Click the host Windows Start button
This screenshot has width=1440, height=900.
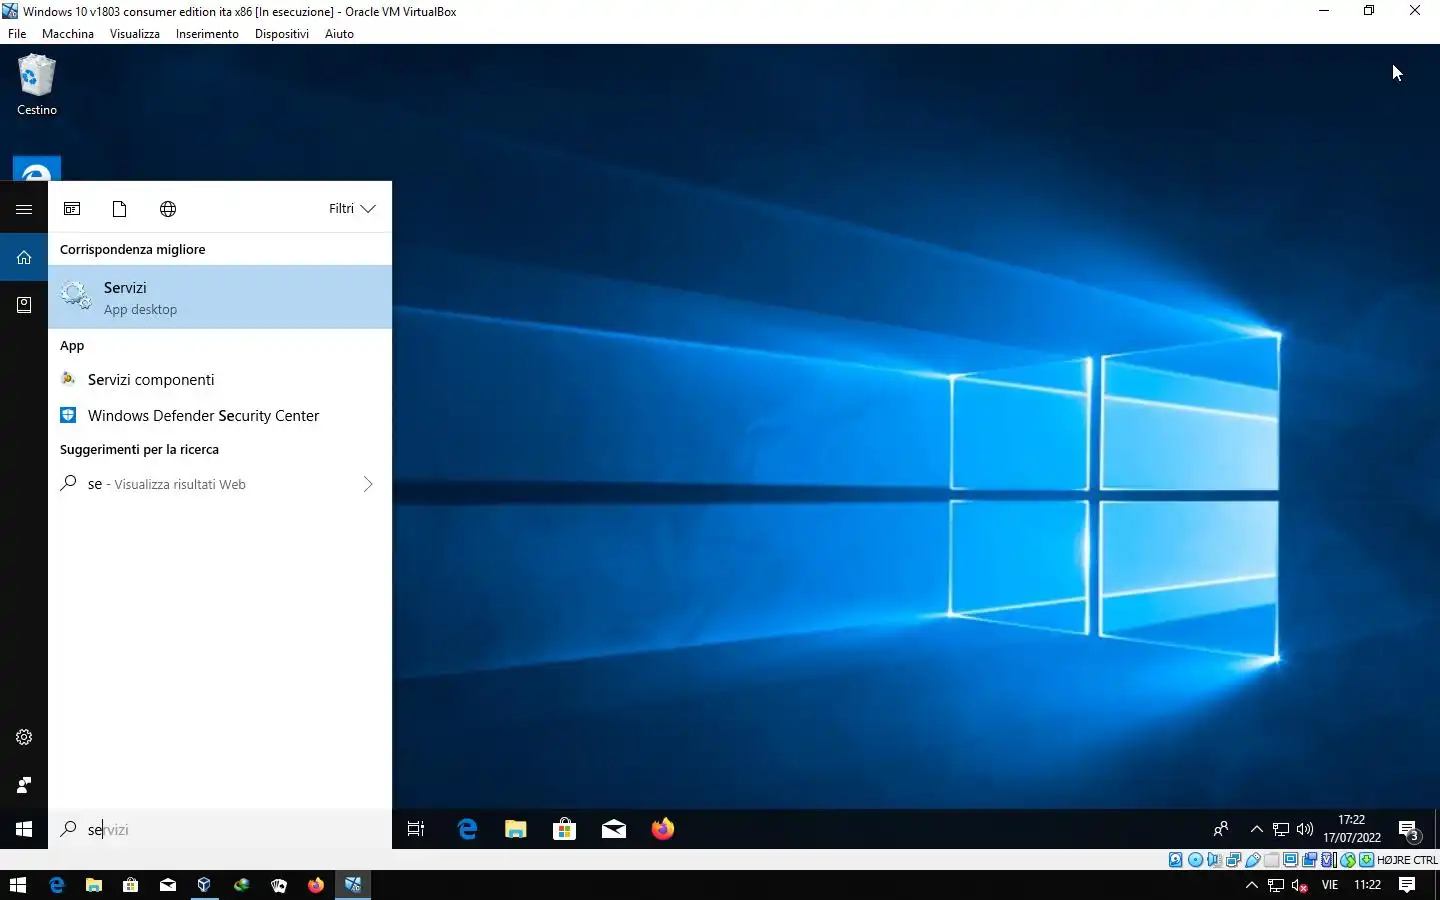(18, 885)
